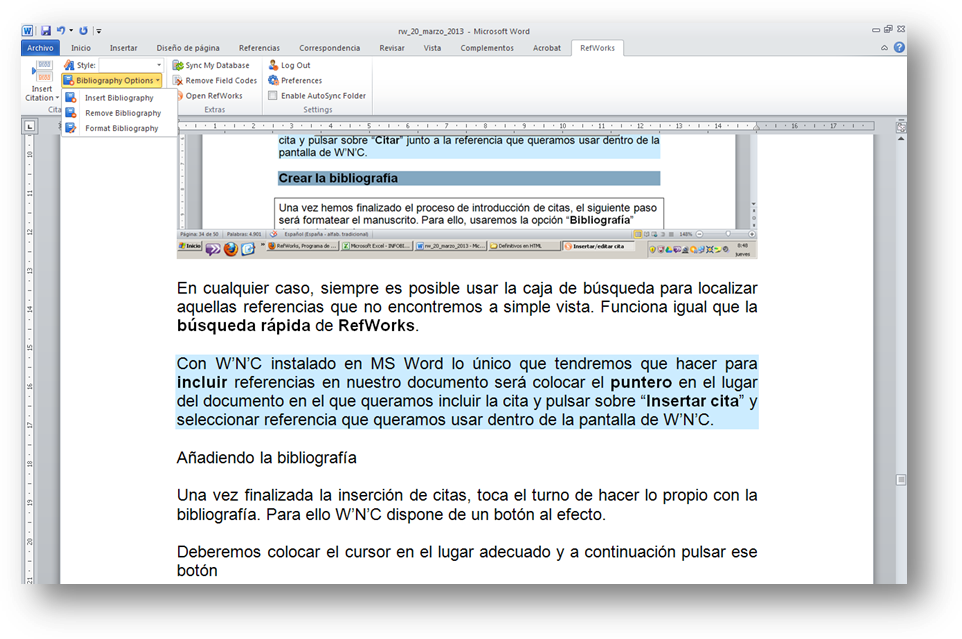Click the heading 'Añadiendo la bibliografía'
This screenshot has height=639, width=962.
pyautogui.click(x=266, y=458)
